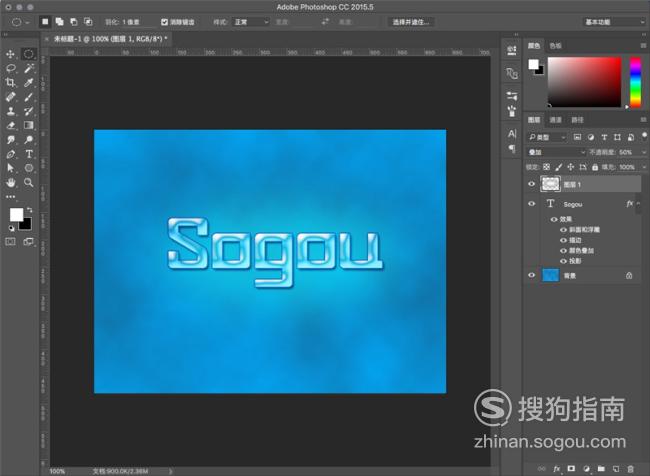The width and height of the screenshot is (650, 476).
Task: Hide the Bevel and Emboss effect
Action: (x=563, y=230)
